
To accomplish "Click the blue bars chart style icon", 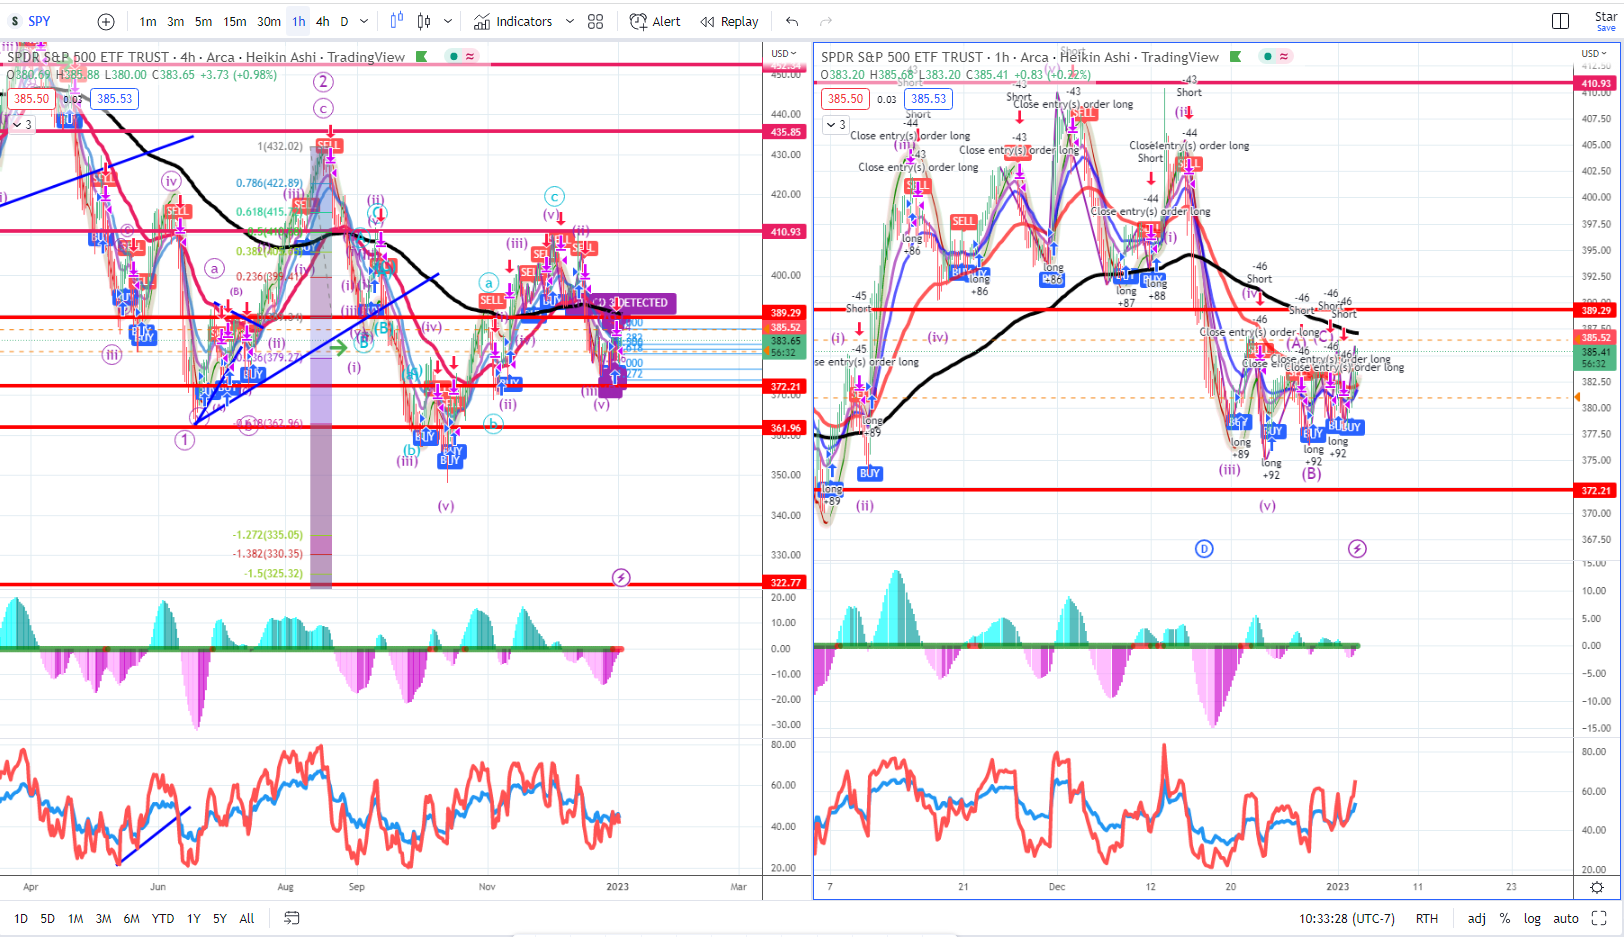I will pyautogui.click(x=397, y=21).
